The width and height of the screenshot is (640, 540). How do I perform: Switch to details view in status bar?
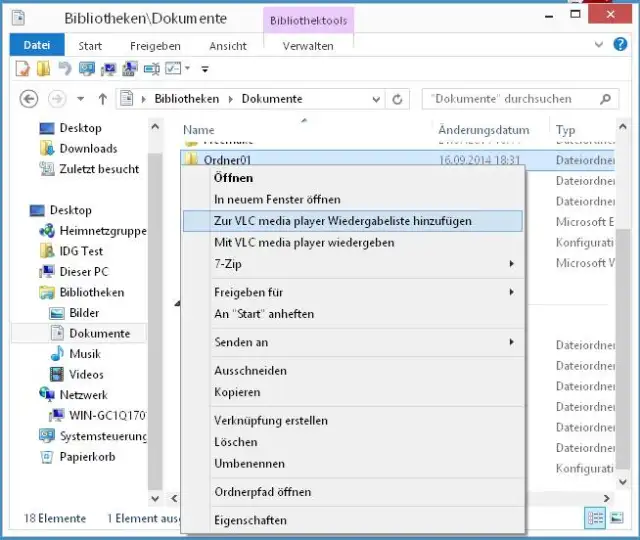pyautogui.click(x=597, y=518)
